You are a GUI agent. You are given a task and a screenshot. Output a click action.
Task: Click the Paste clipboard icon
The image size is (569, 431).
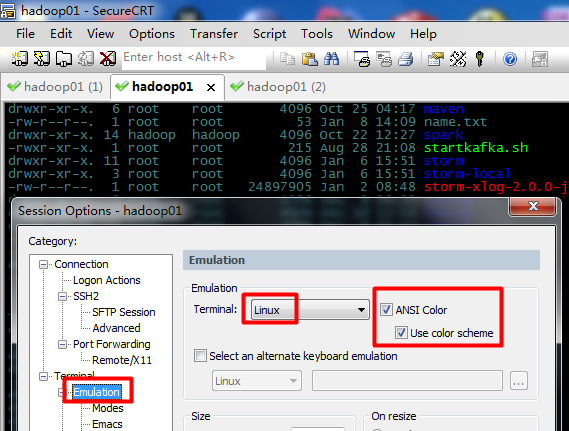pos(310,58)
